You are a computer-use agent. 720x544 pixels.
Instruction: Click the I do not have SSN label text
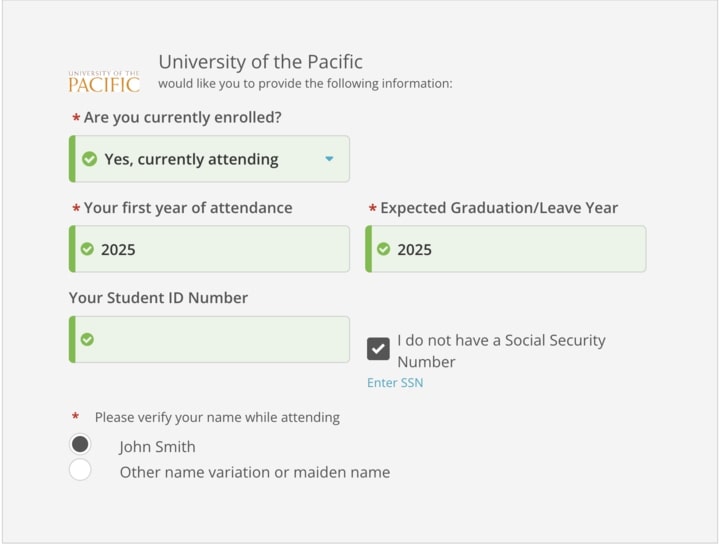click(x=501, y=351)
